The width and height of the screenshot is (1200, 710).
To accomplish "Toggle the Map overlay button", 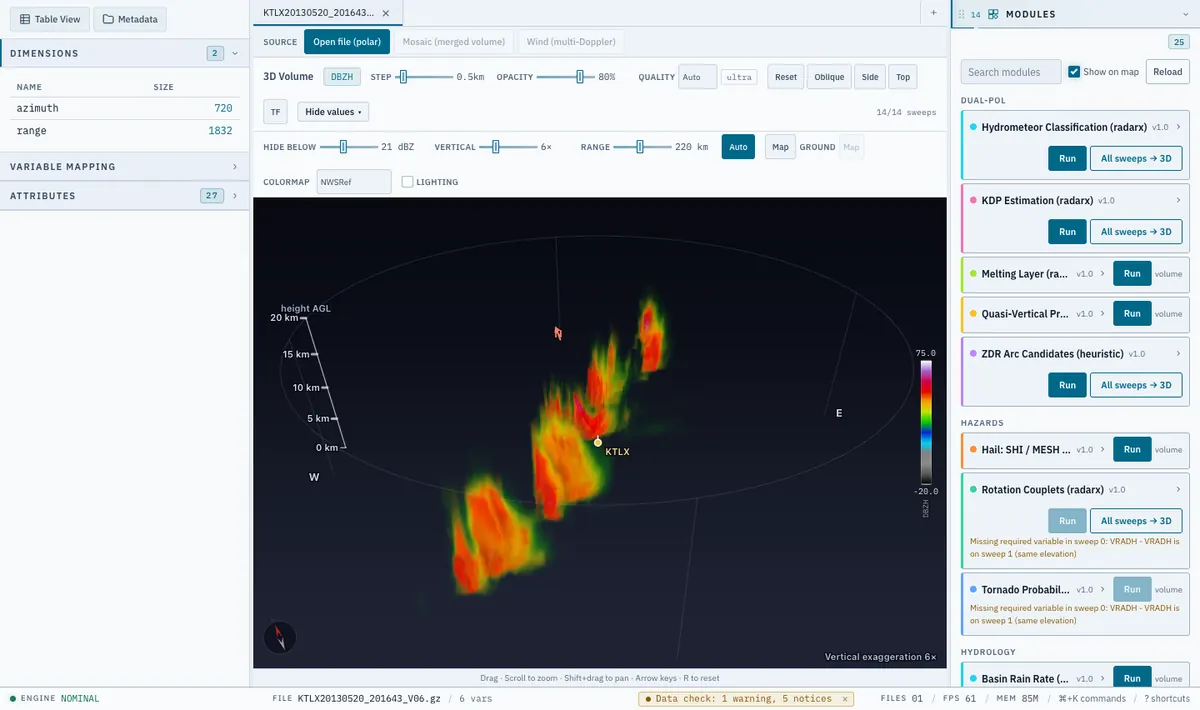I will (780, 147).
